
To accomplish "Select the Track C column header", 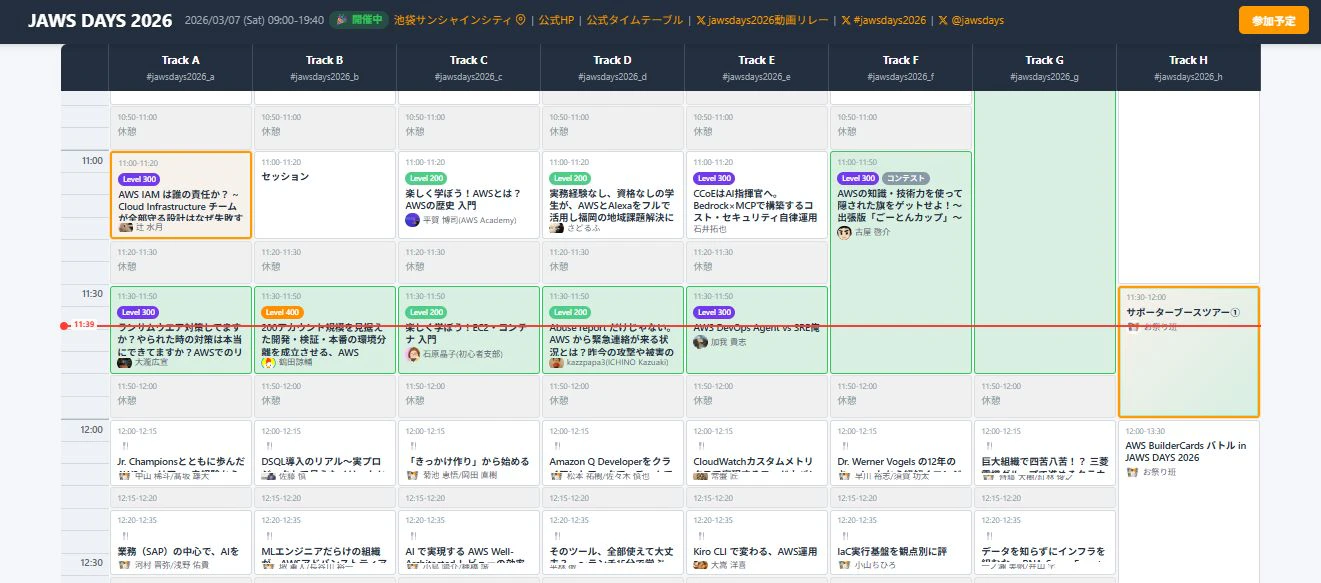I will [469, 67].
